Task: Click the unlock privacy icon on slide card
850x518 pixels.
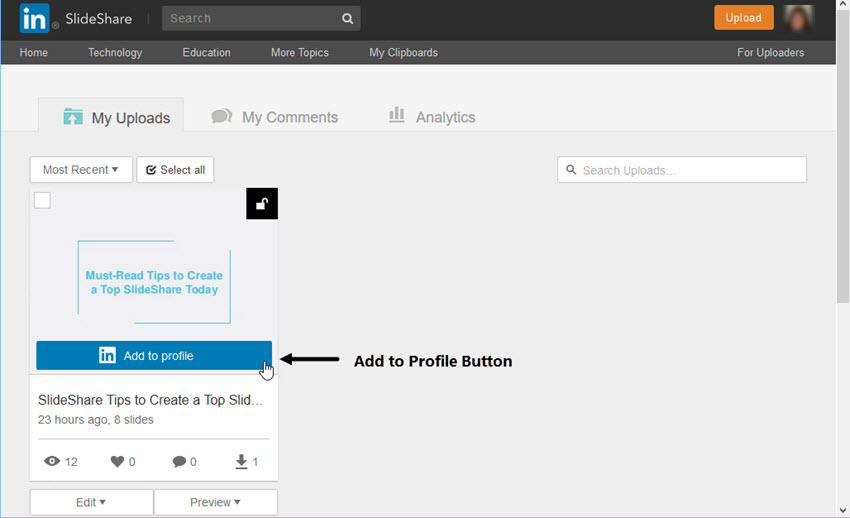Action: [262, 204]
